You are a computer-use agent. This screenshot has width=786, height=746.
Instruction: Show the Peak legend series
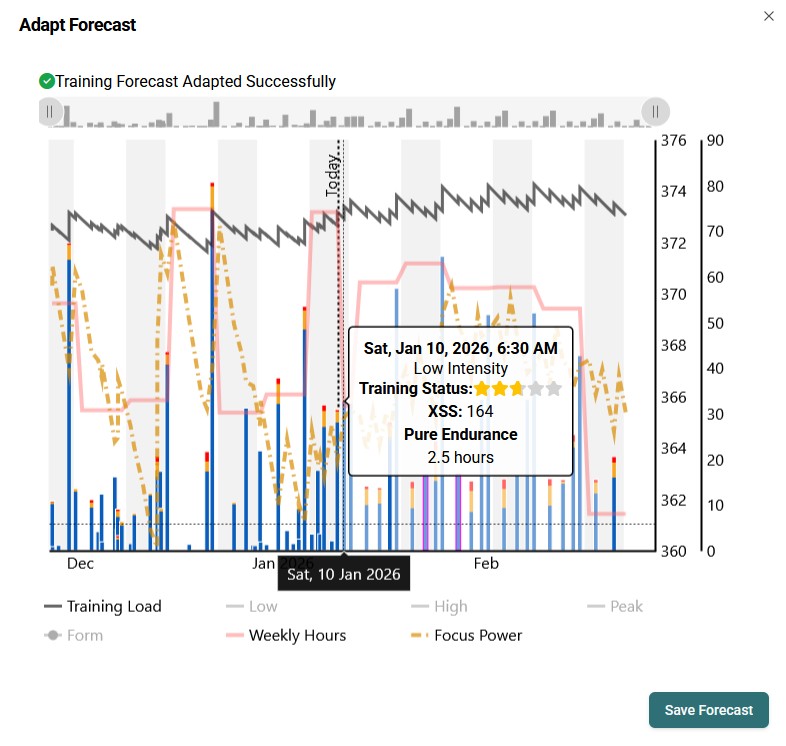click(x=615, y=606)
